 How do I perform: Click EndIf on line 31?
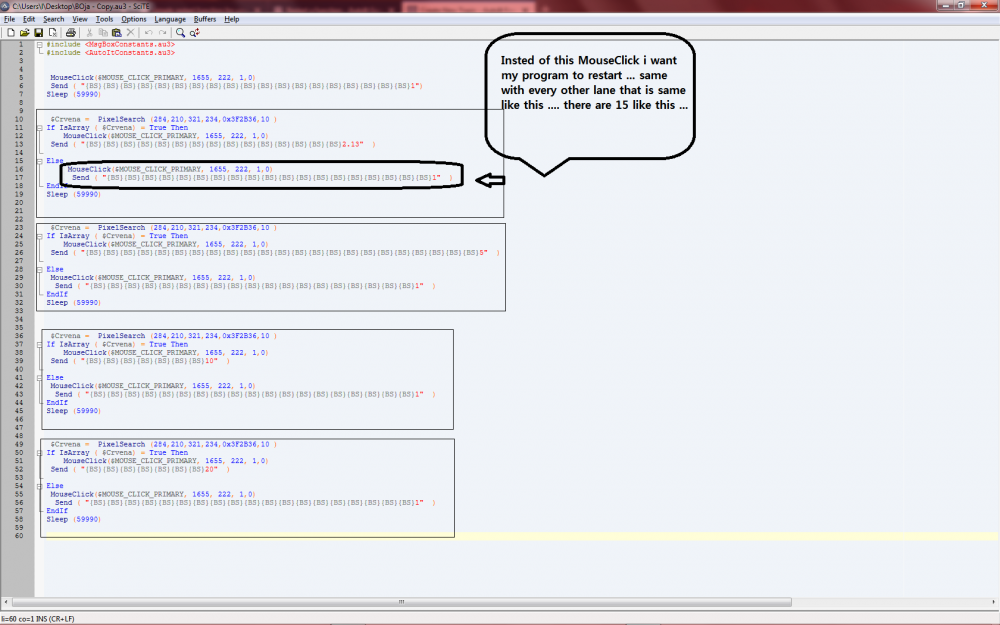click(57, 294)
